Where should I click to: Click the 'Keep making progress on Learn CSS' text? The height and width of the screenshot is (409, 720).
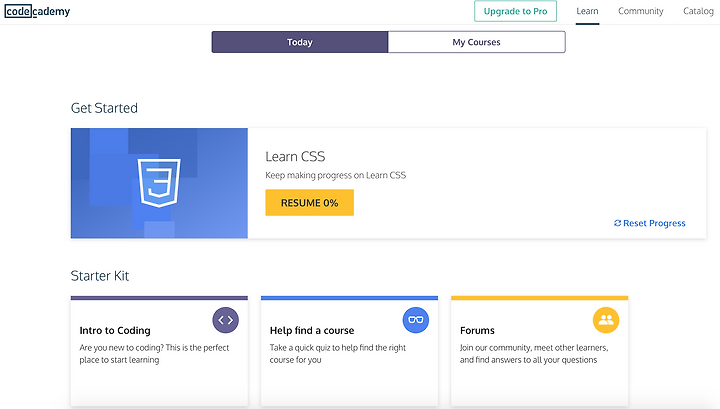point(336,175)
